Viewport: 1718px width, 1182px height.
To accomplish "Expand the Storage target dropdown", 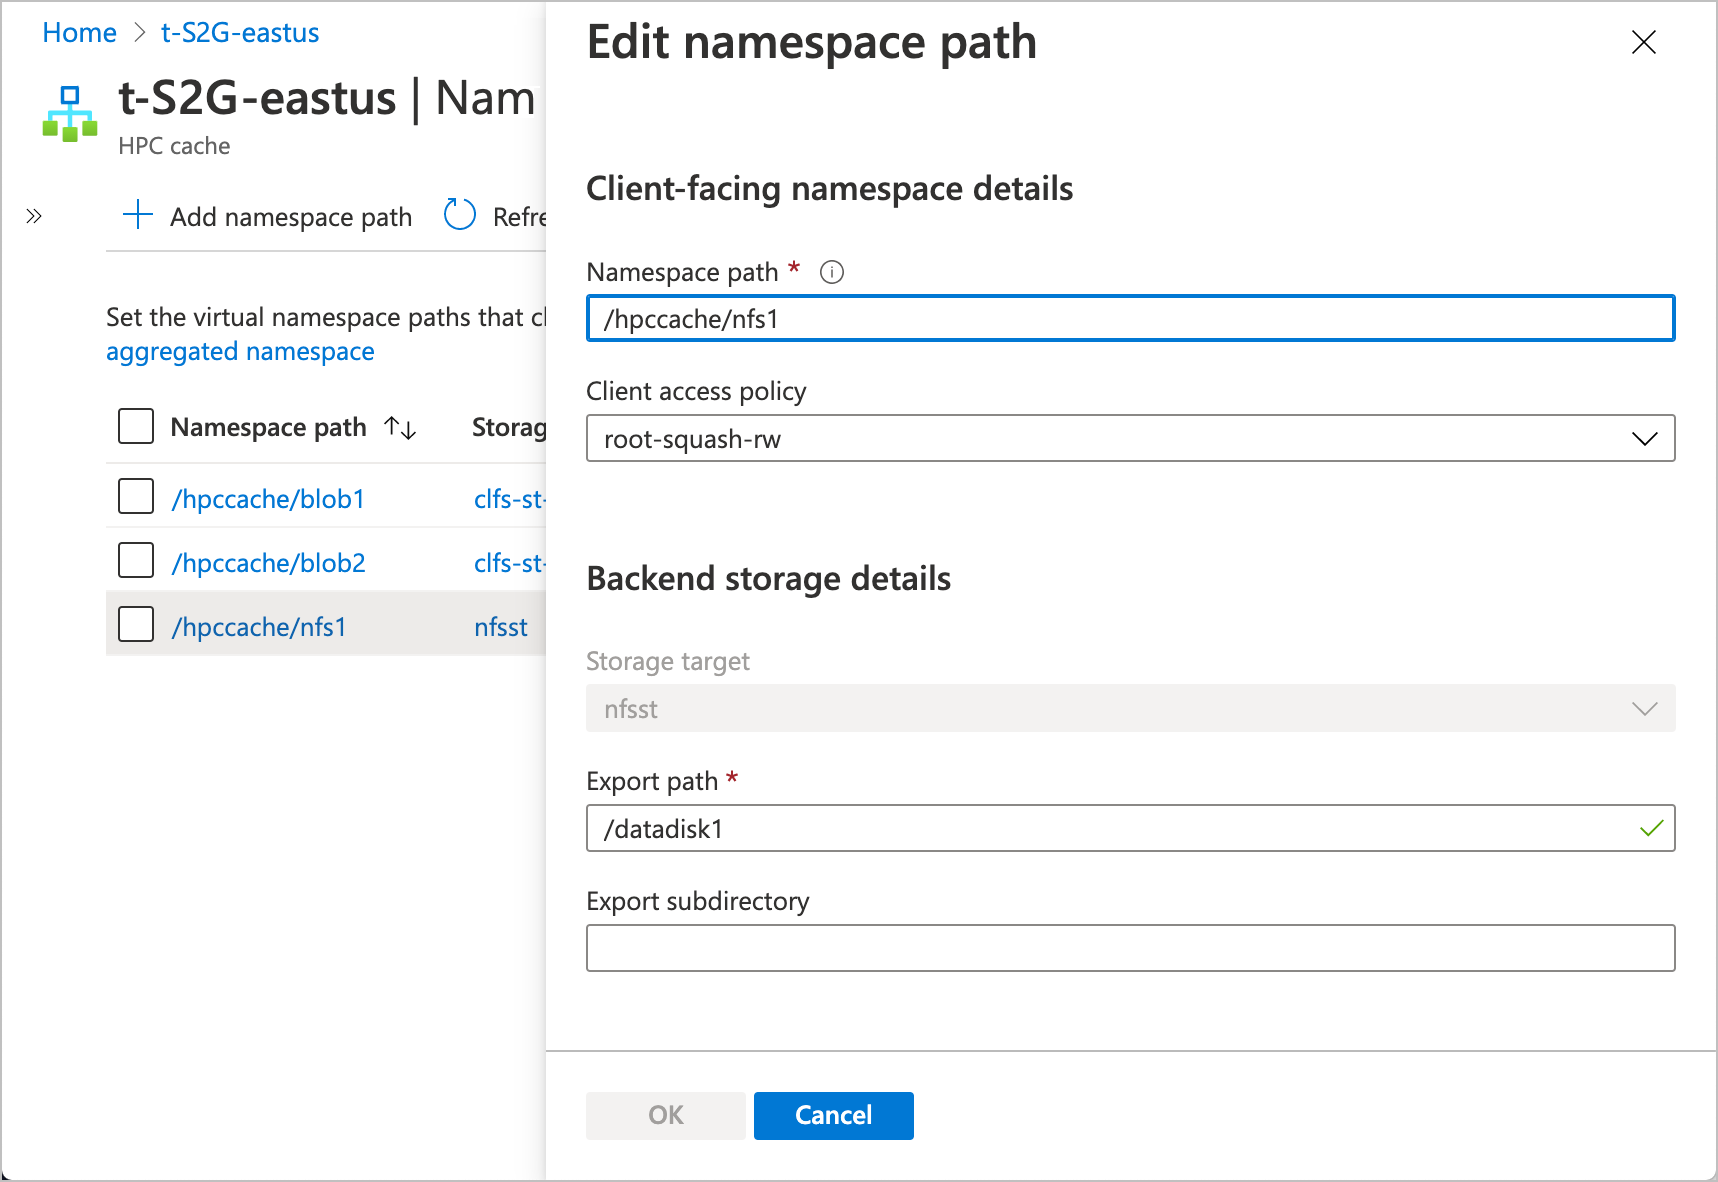I will pos(1643,708).
